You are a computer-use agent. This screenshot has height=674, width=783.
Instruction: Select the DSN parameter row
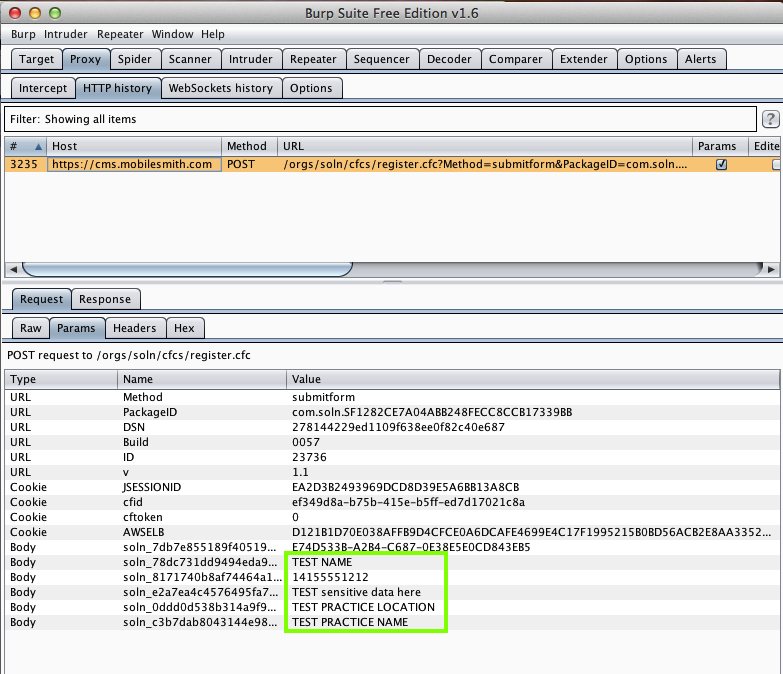(x=392, y=427)
